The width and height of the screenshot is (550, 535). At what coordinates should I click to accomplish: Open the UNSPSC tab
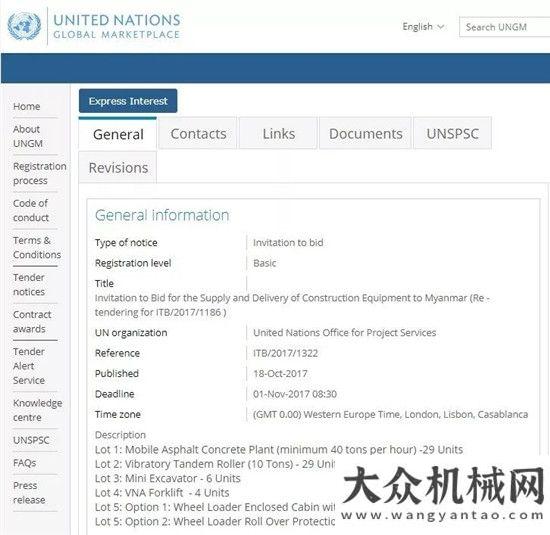pyautogui.click(x=452, y=134)
